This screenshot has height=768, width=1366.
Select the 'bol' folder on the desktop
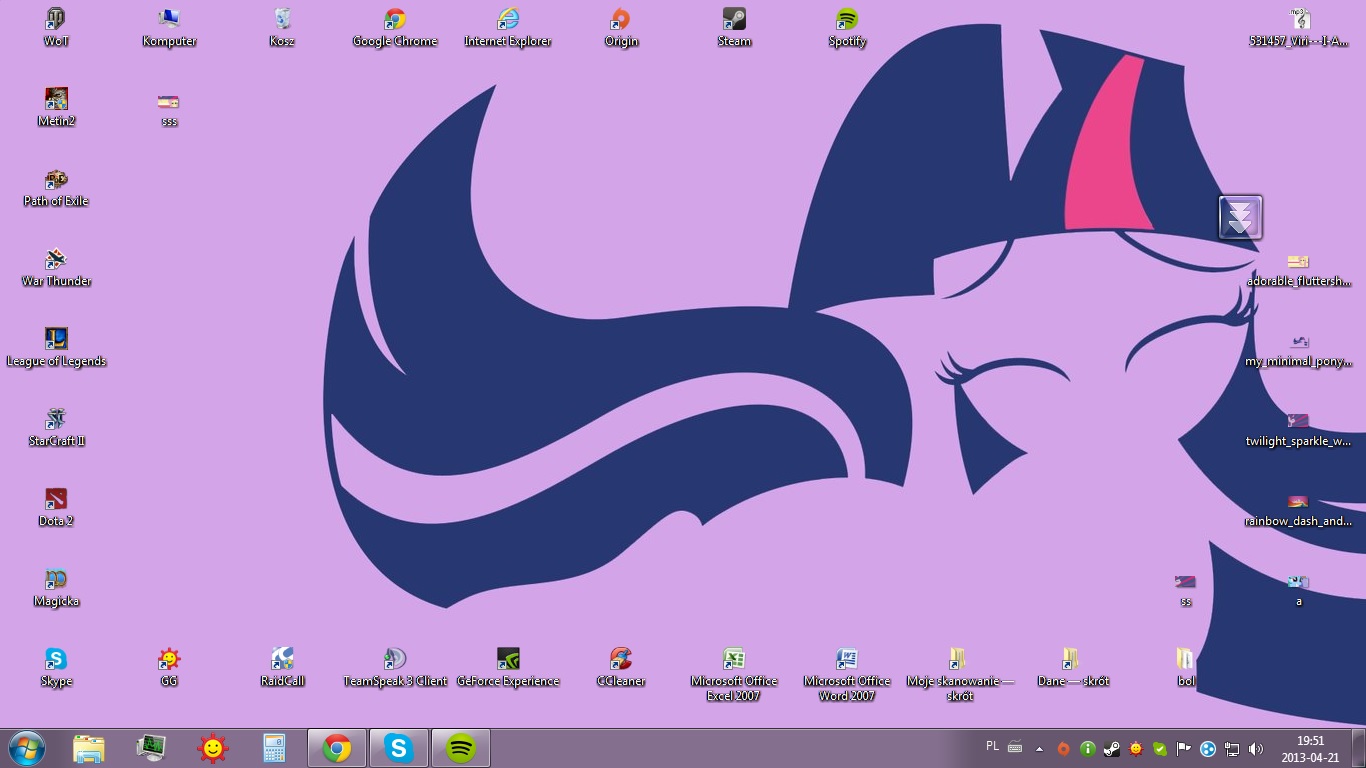(x=1186, y=667)
